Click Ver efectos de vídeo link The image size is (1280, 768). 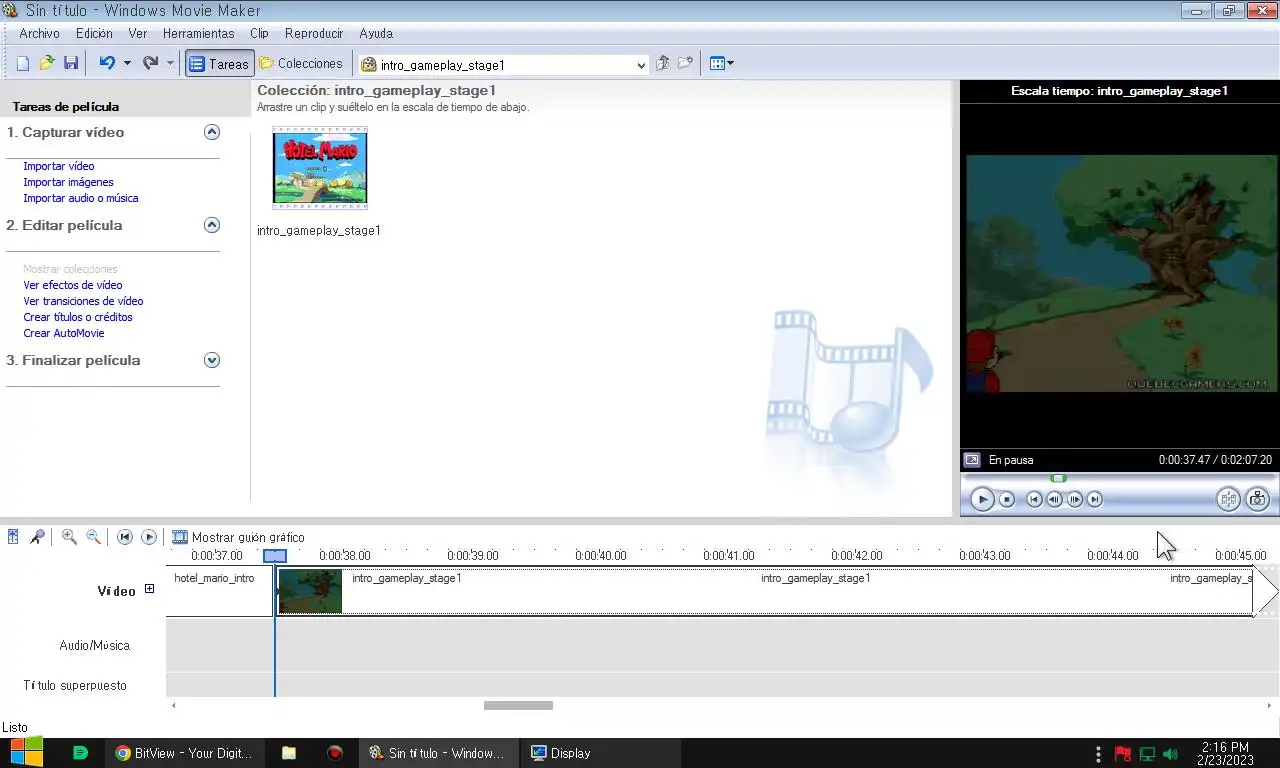[73, 285]
